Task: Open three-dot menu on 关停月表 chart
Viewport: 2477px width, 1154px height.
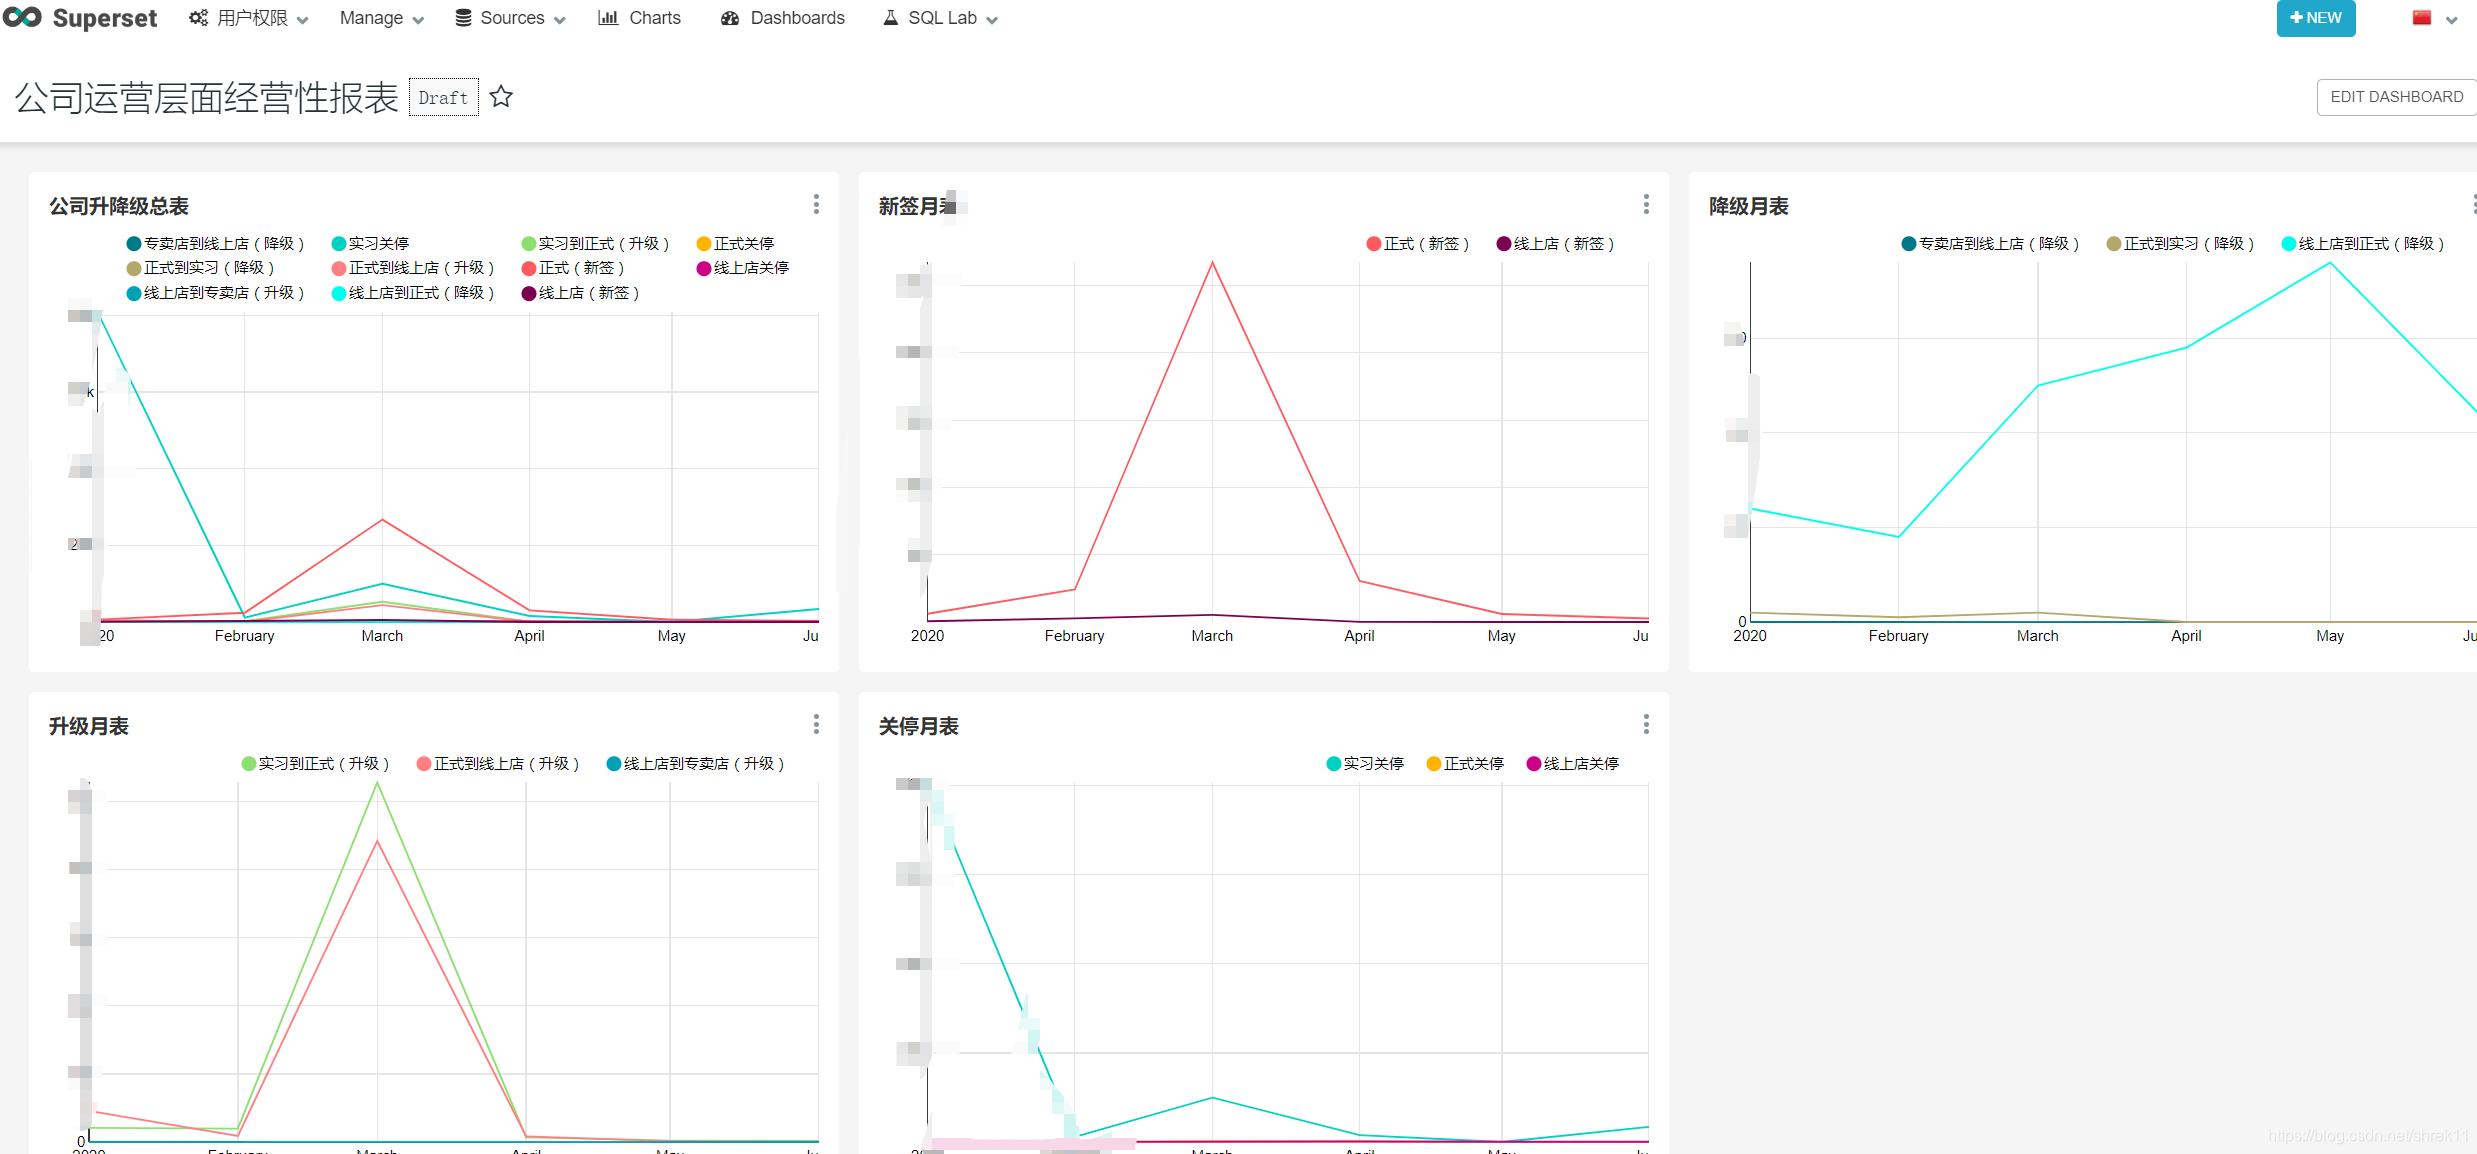Action: point(1646,724)
